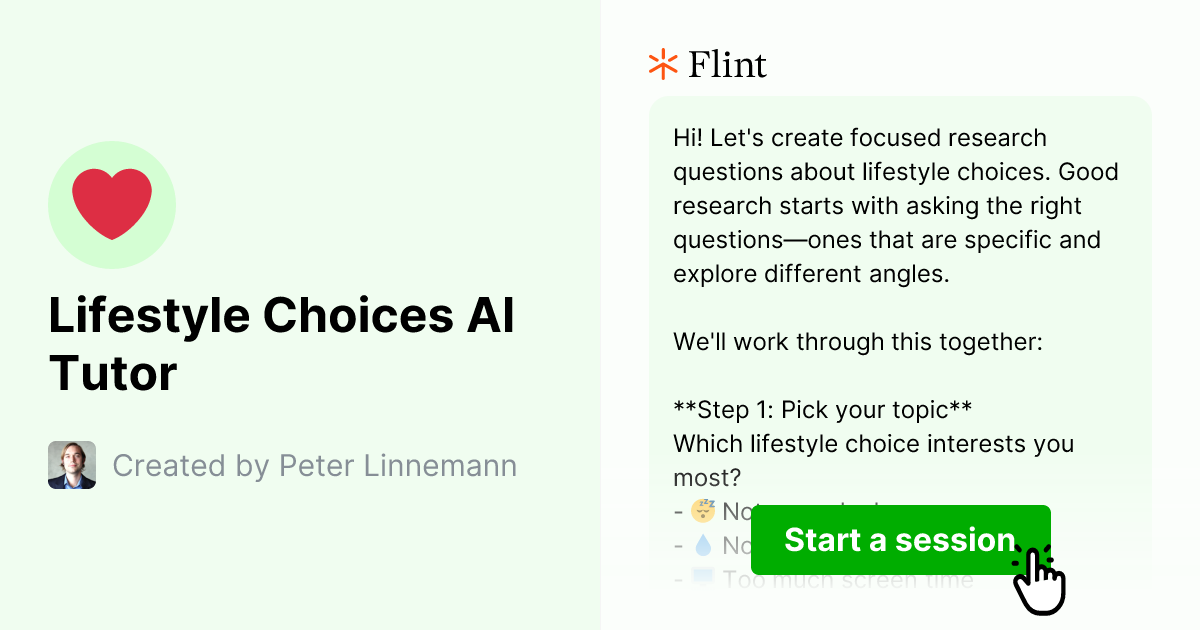Select the water droplet emoji option
Image resolution: width=1200 pixels, height=630 pixels.
click(703, 545)
